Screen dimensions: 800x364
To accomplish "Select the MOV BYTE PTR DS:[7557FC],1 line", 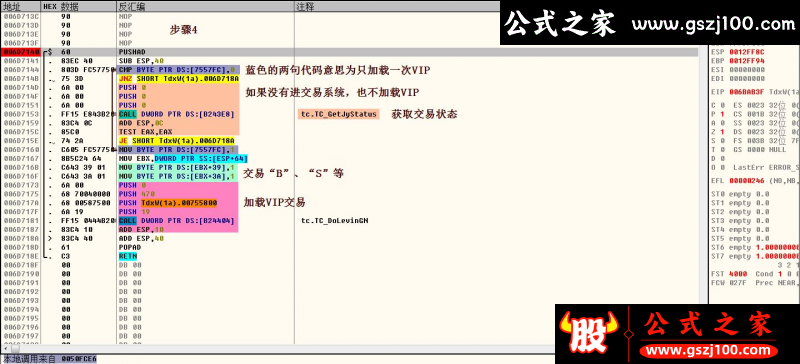I will (179, 149).
